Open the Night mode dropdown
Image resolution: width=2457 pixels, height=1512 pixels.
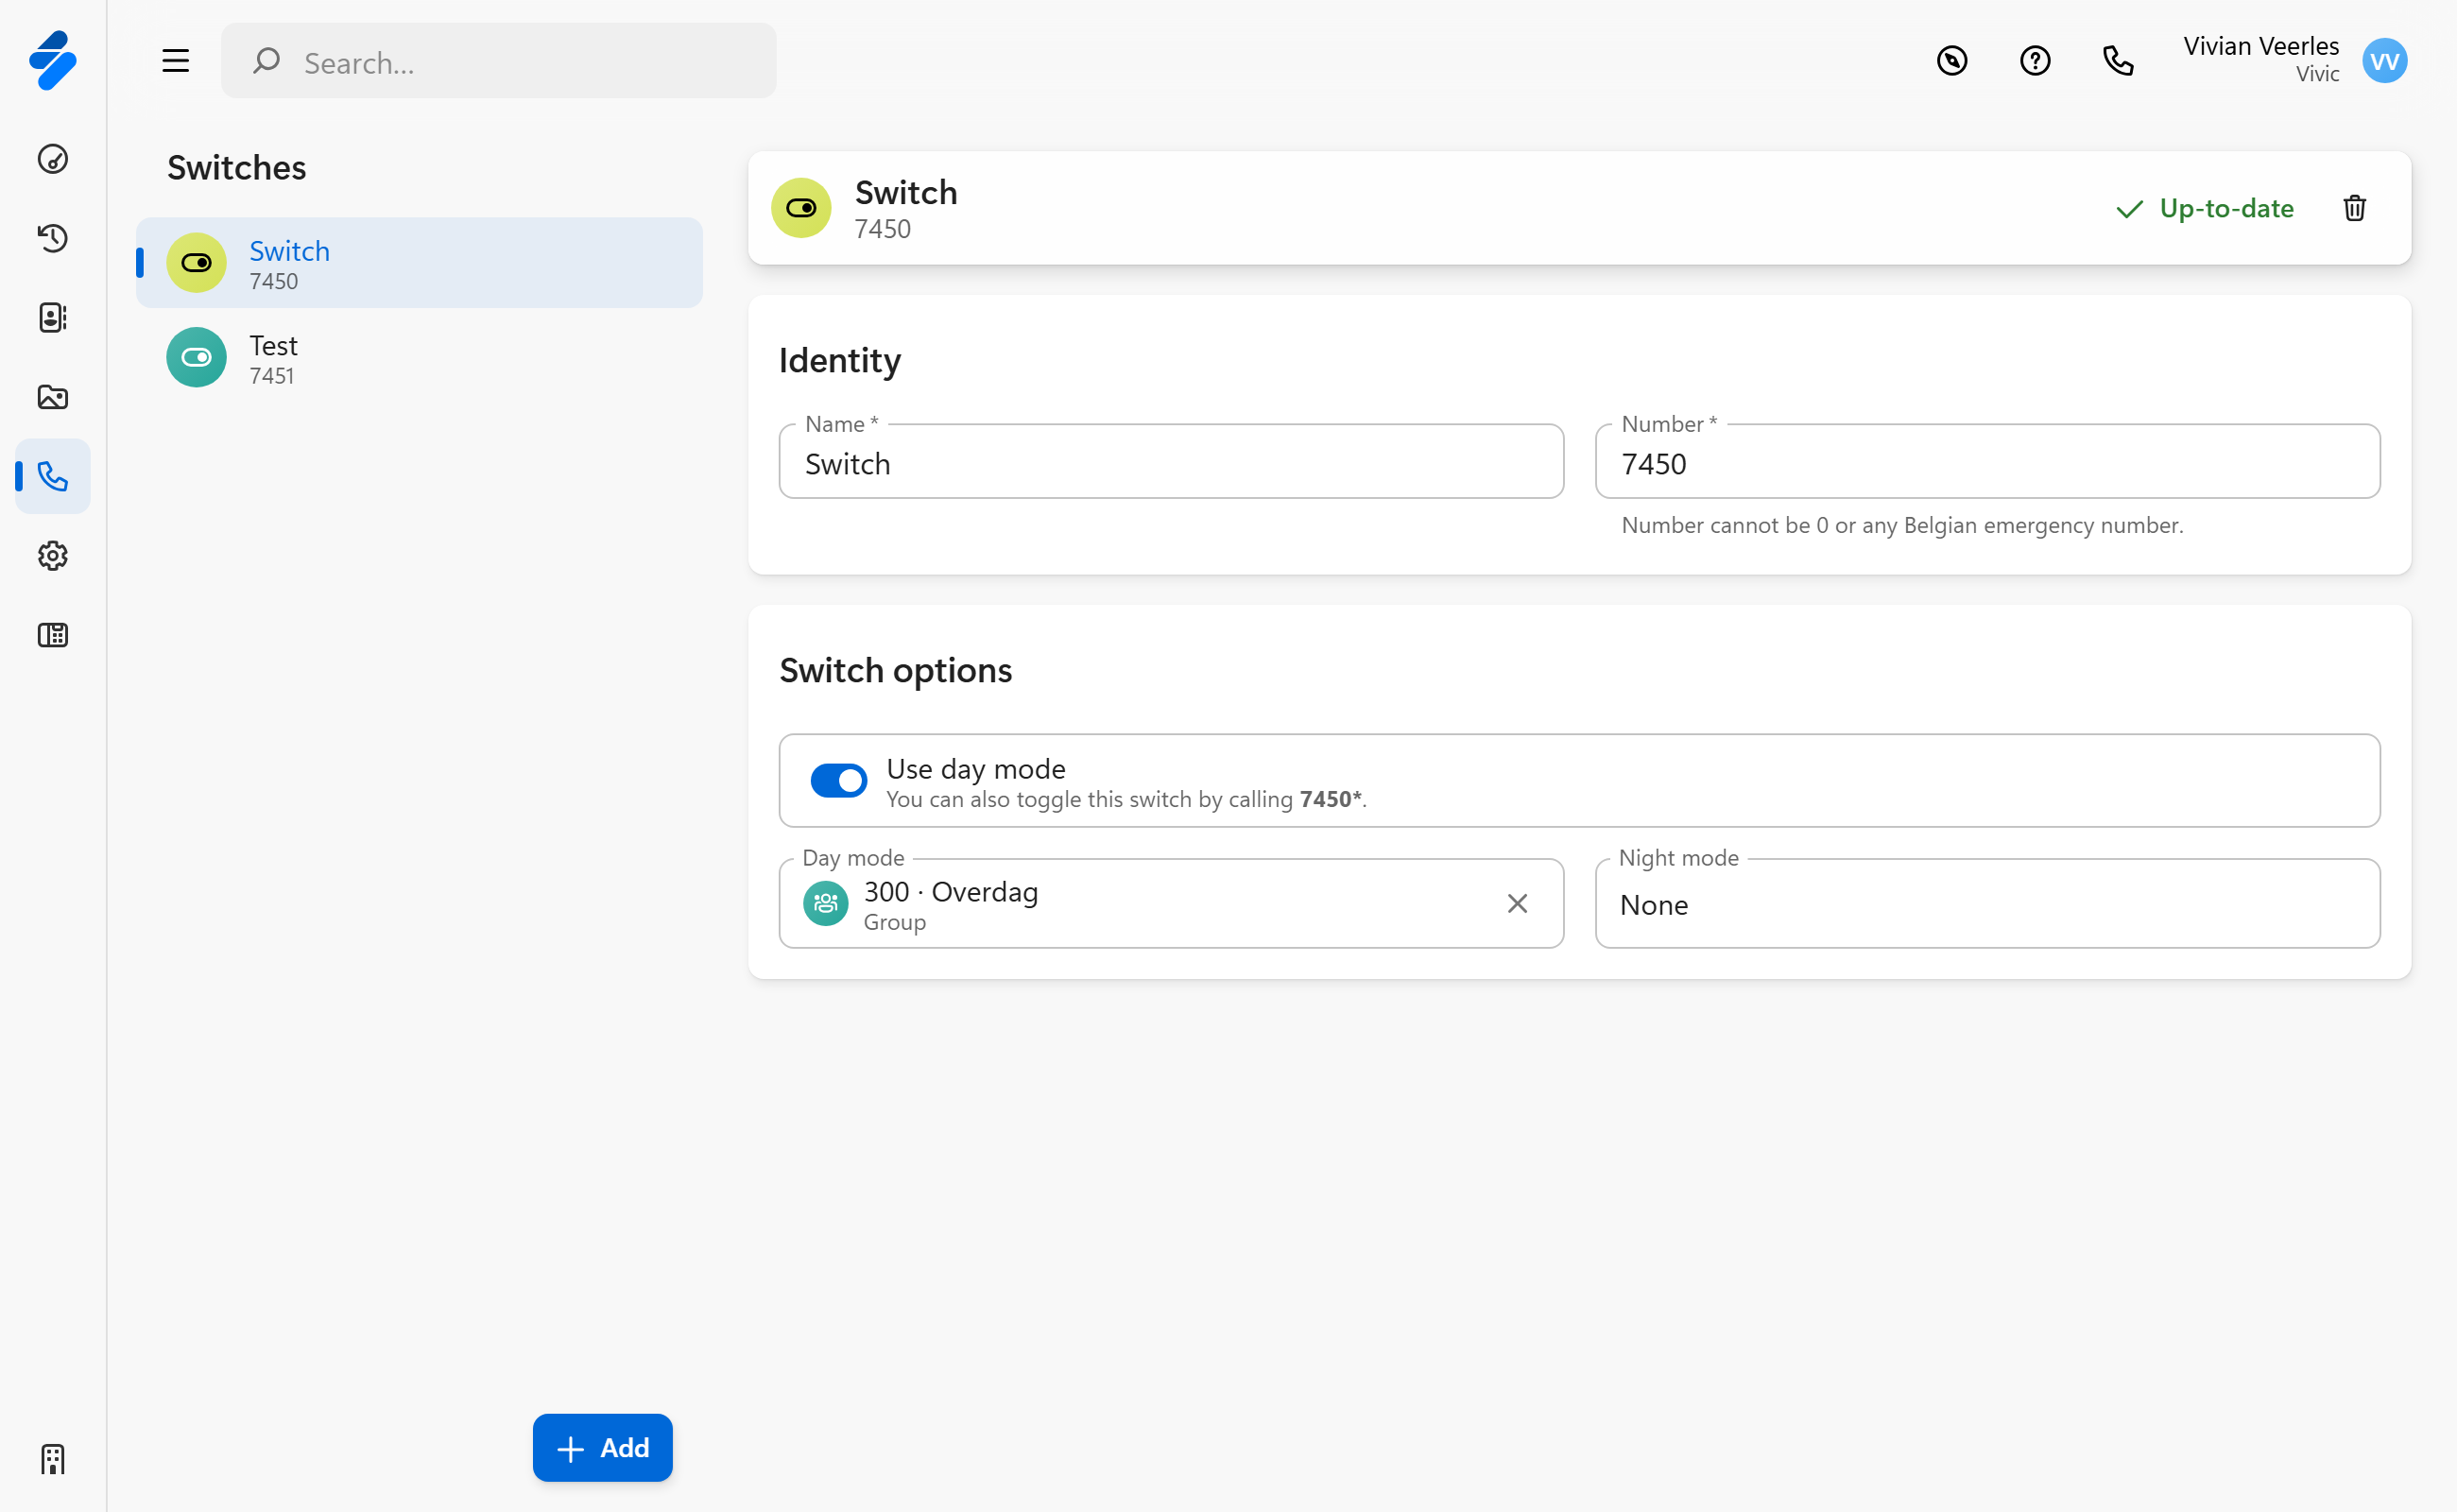[x=1986, y=904]
